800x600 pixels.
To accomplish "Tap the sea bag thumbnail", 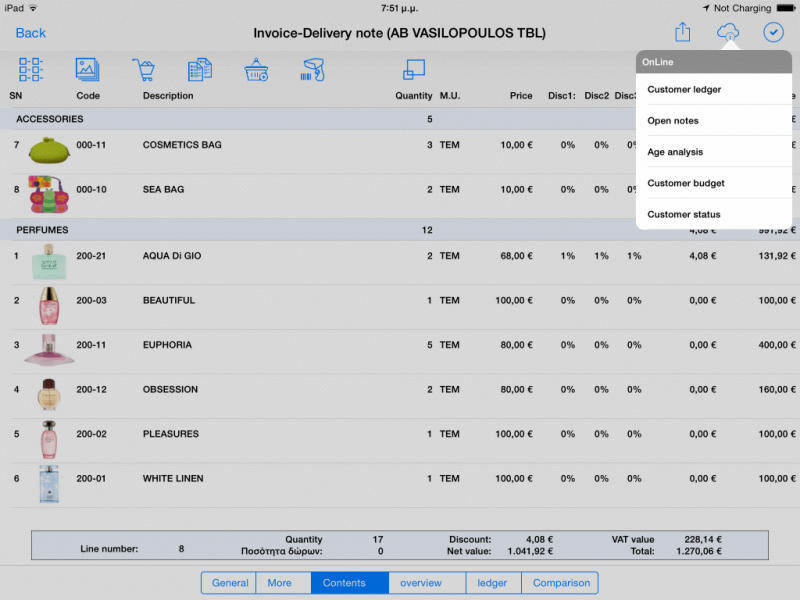I will 48,194.
